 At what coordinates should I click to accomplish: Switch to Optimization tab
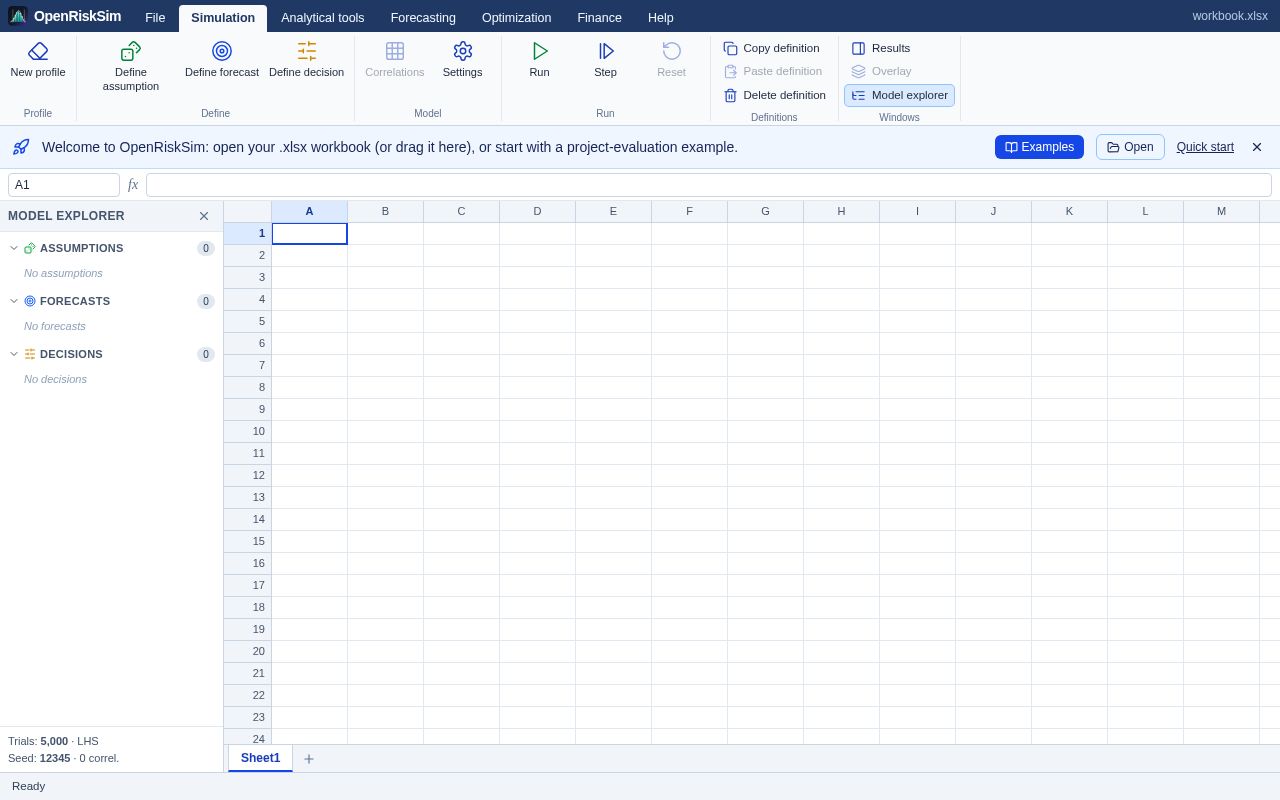pyautogui.click(x=516, y=18)
